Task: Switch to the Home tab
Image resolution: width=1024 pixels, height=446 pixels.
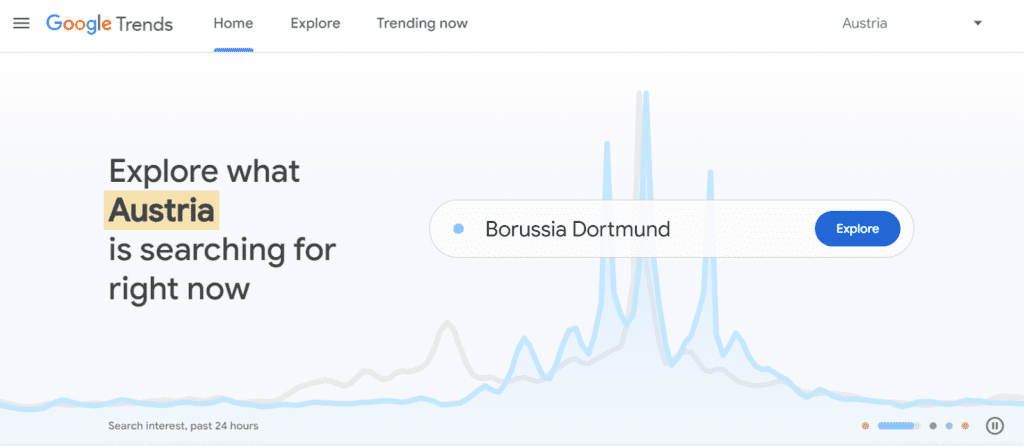Action: 233,23
